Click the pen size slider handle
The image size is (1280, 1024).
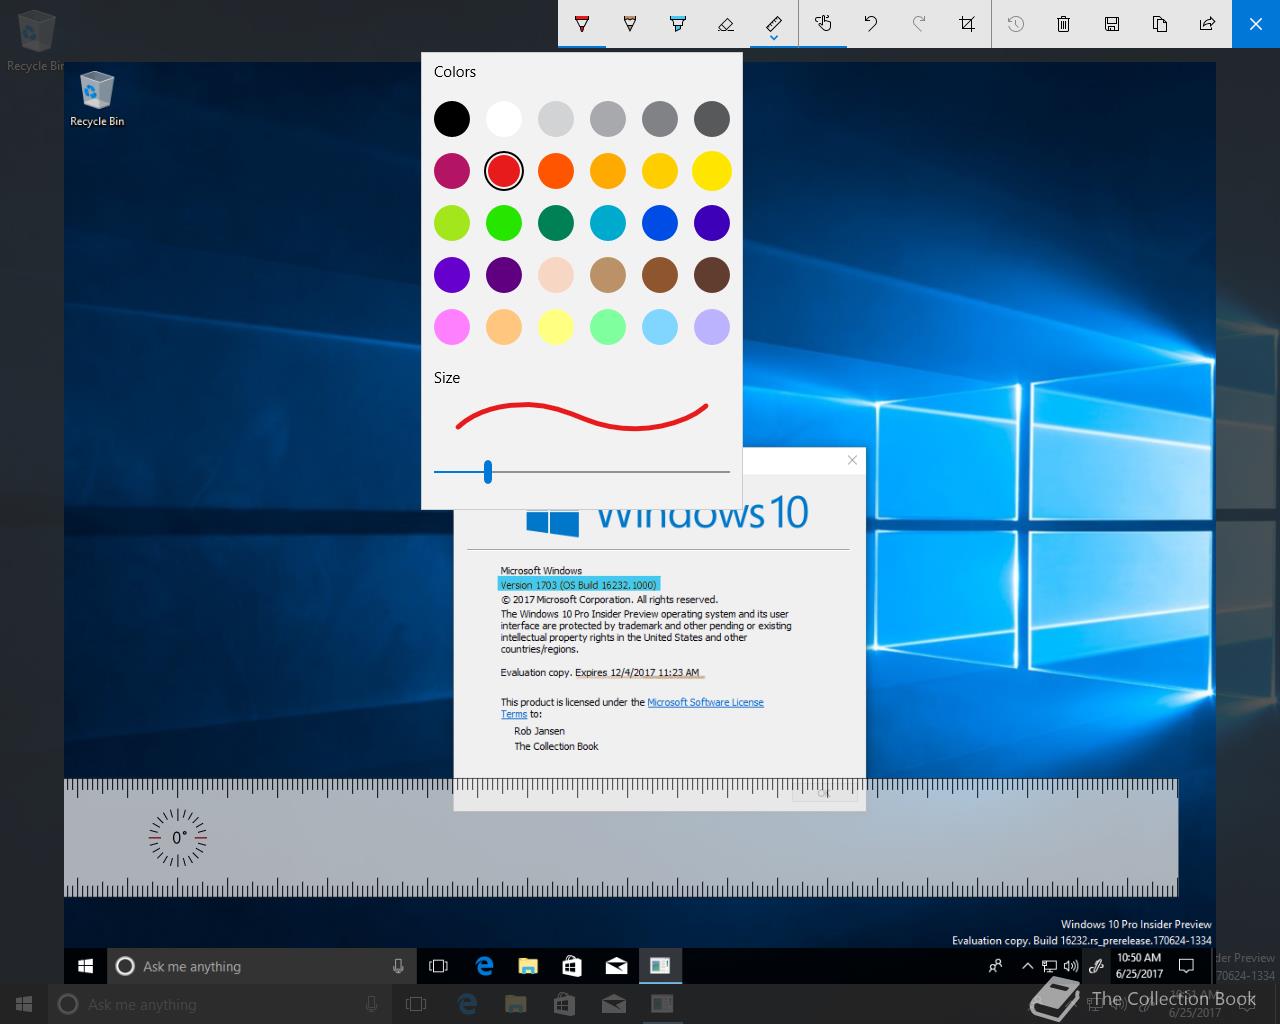point(488,472)
